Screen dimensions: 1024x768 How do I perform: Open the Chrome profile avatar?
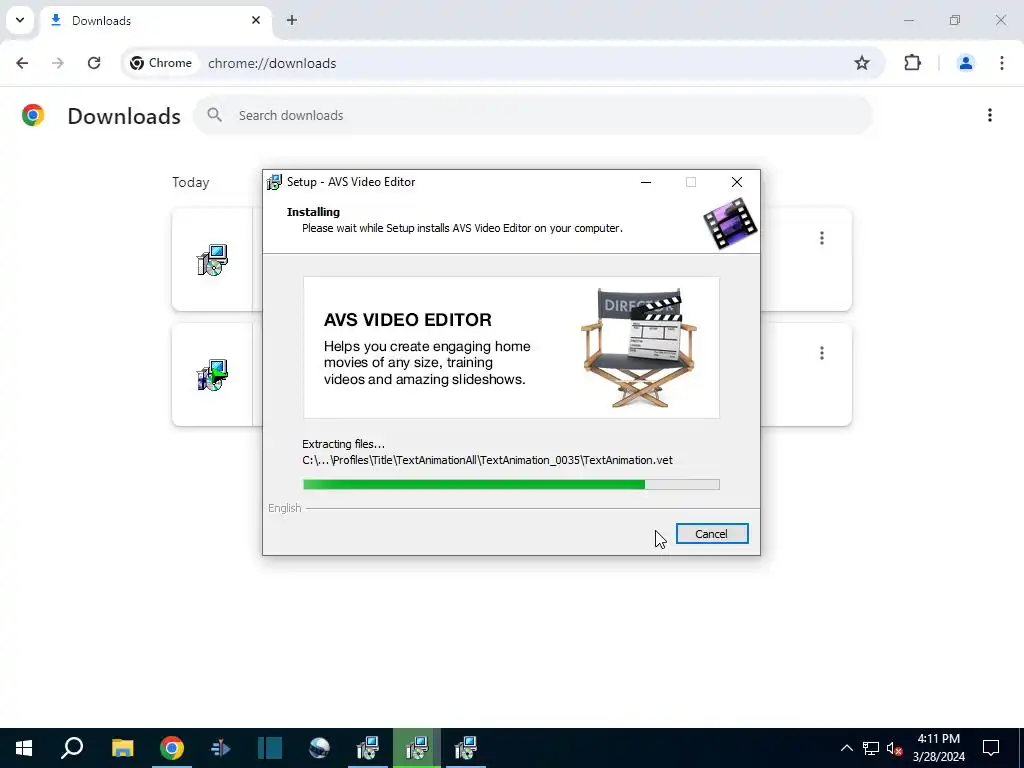tap(966, 63)
